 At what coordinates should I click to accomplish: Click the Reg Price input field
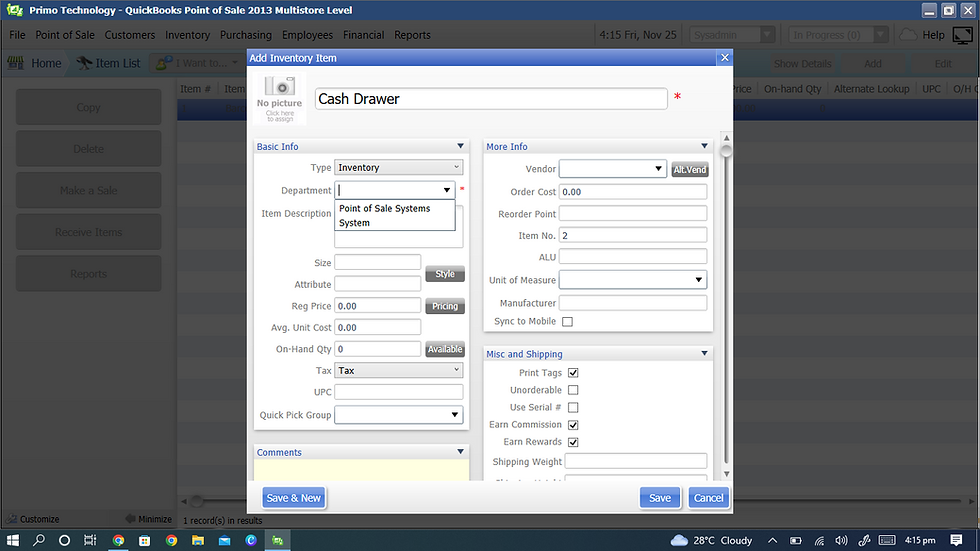click(x=378, y=306)
